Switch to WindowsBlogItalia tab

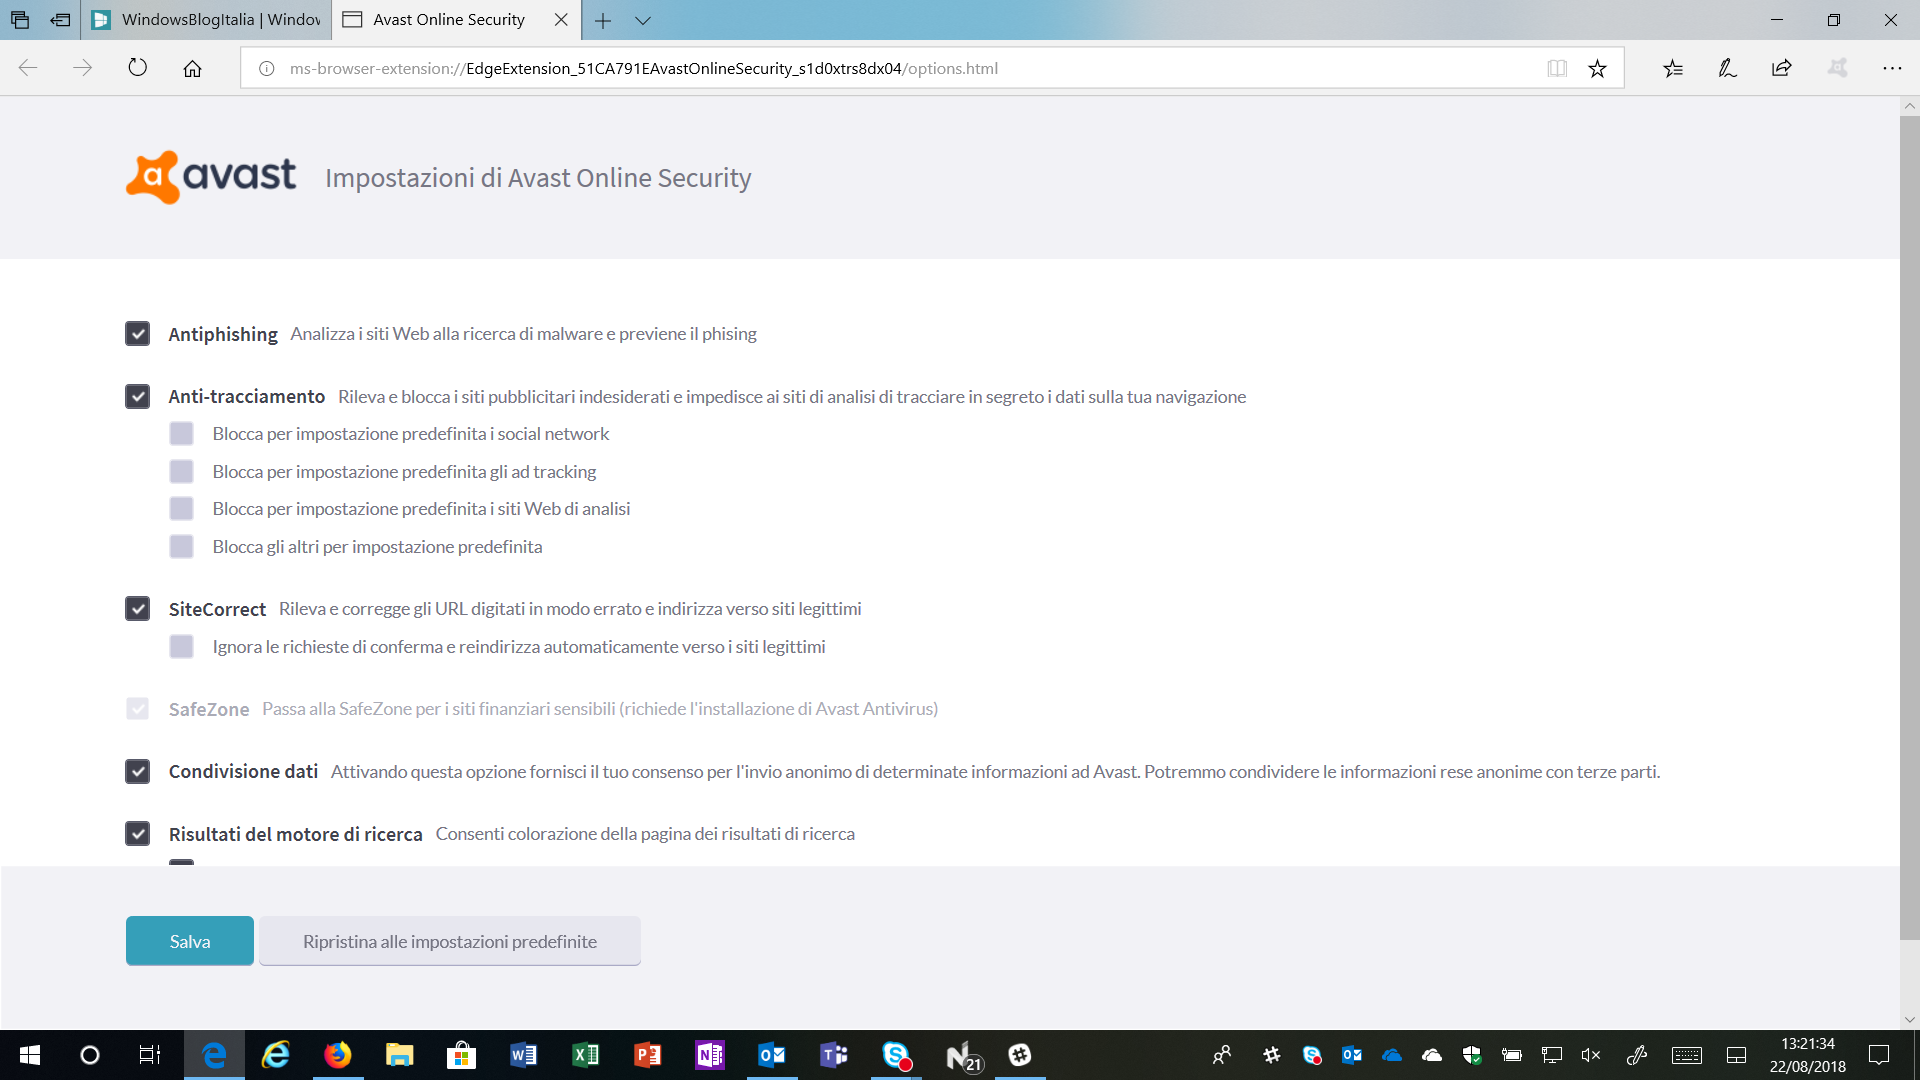207,20
